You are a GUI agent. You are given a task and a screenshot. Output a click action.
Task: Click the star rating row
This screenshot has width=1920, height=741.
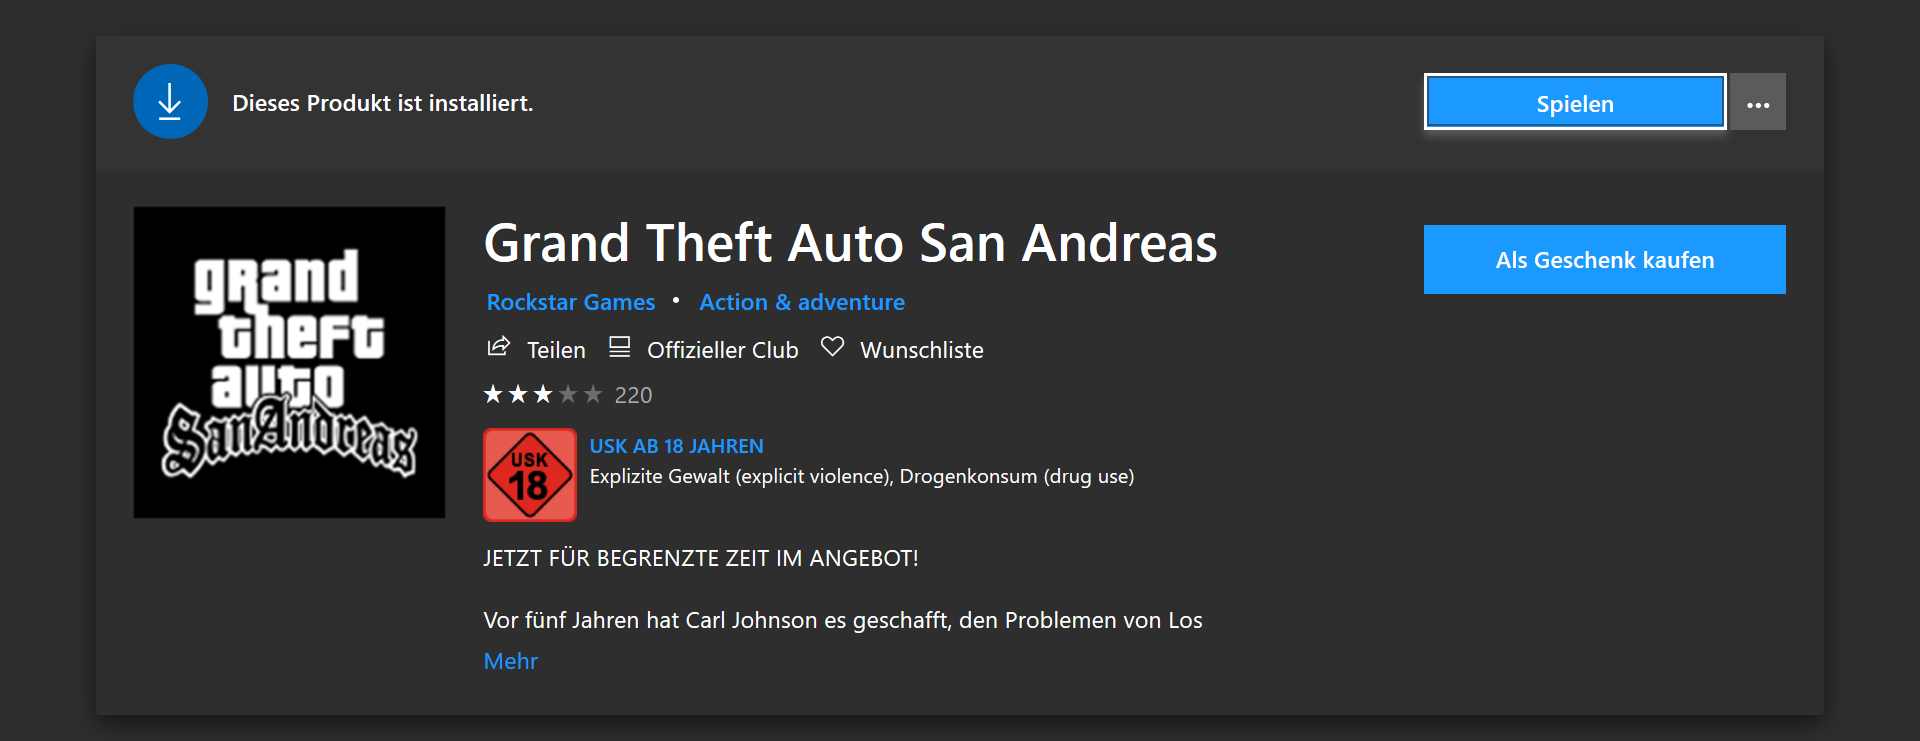(543, 394)
